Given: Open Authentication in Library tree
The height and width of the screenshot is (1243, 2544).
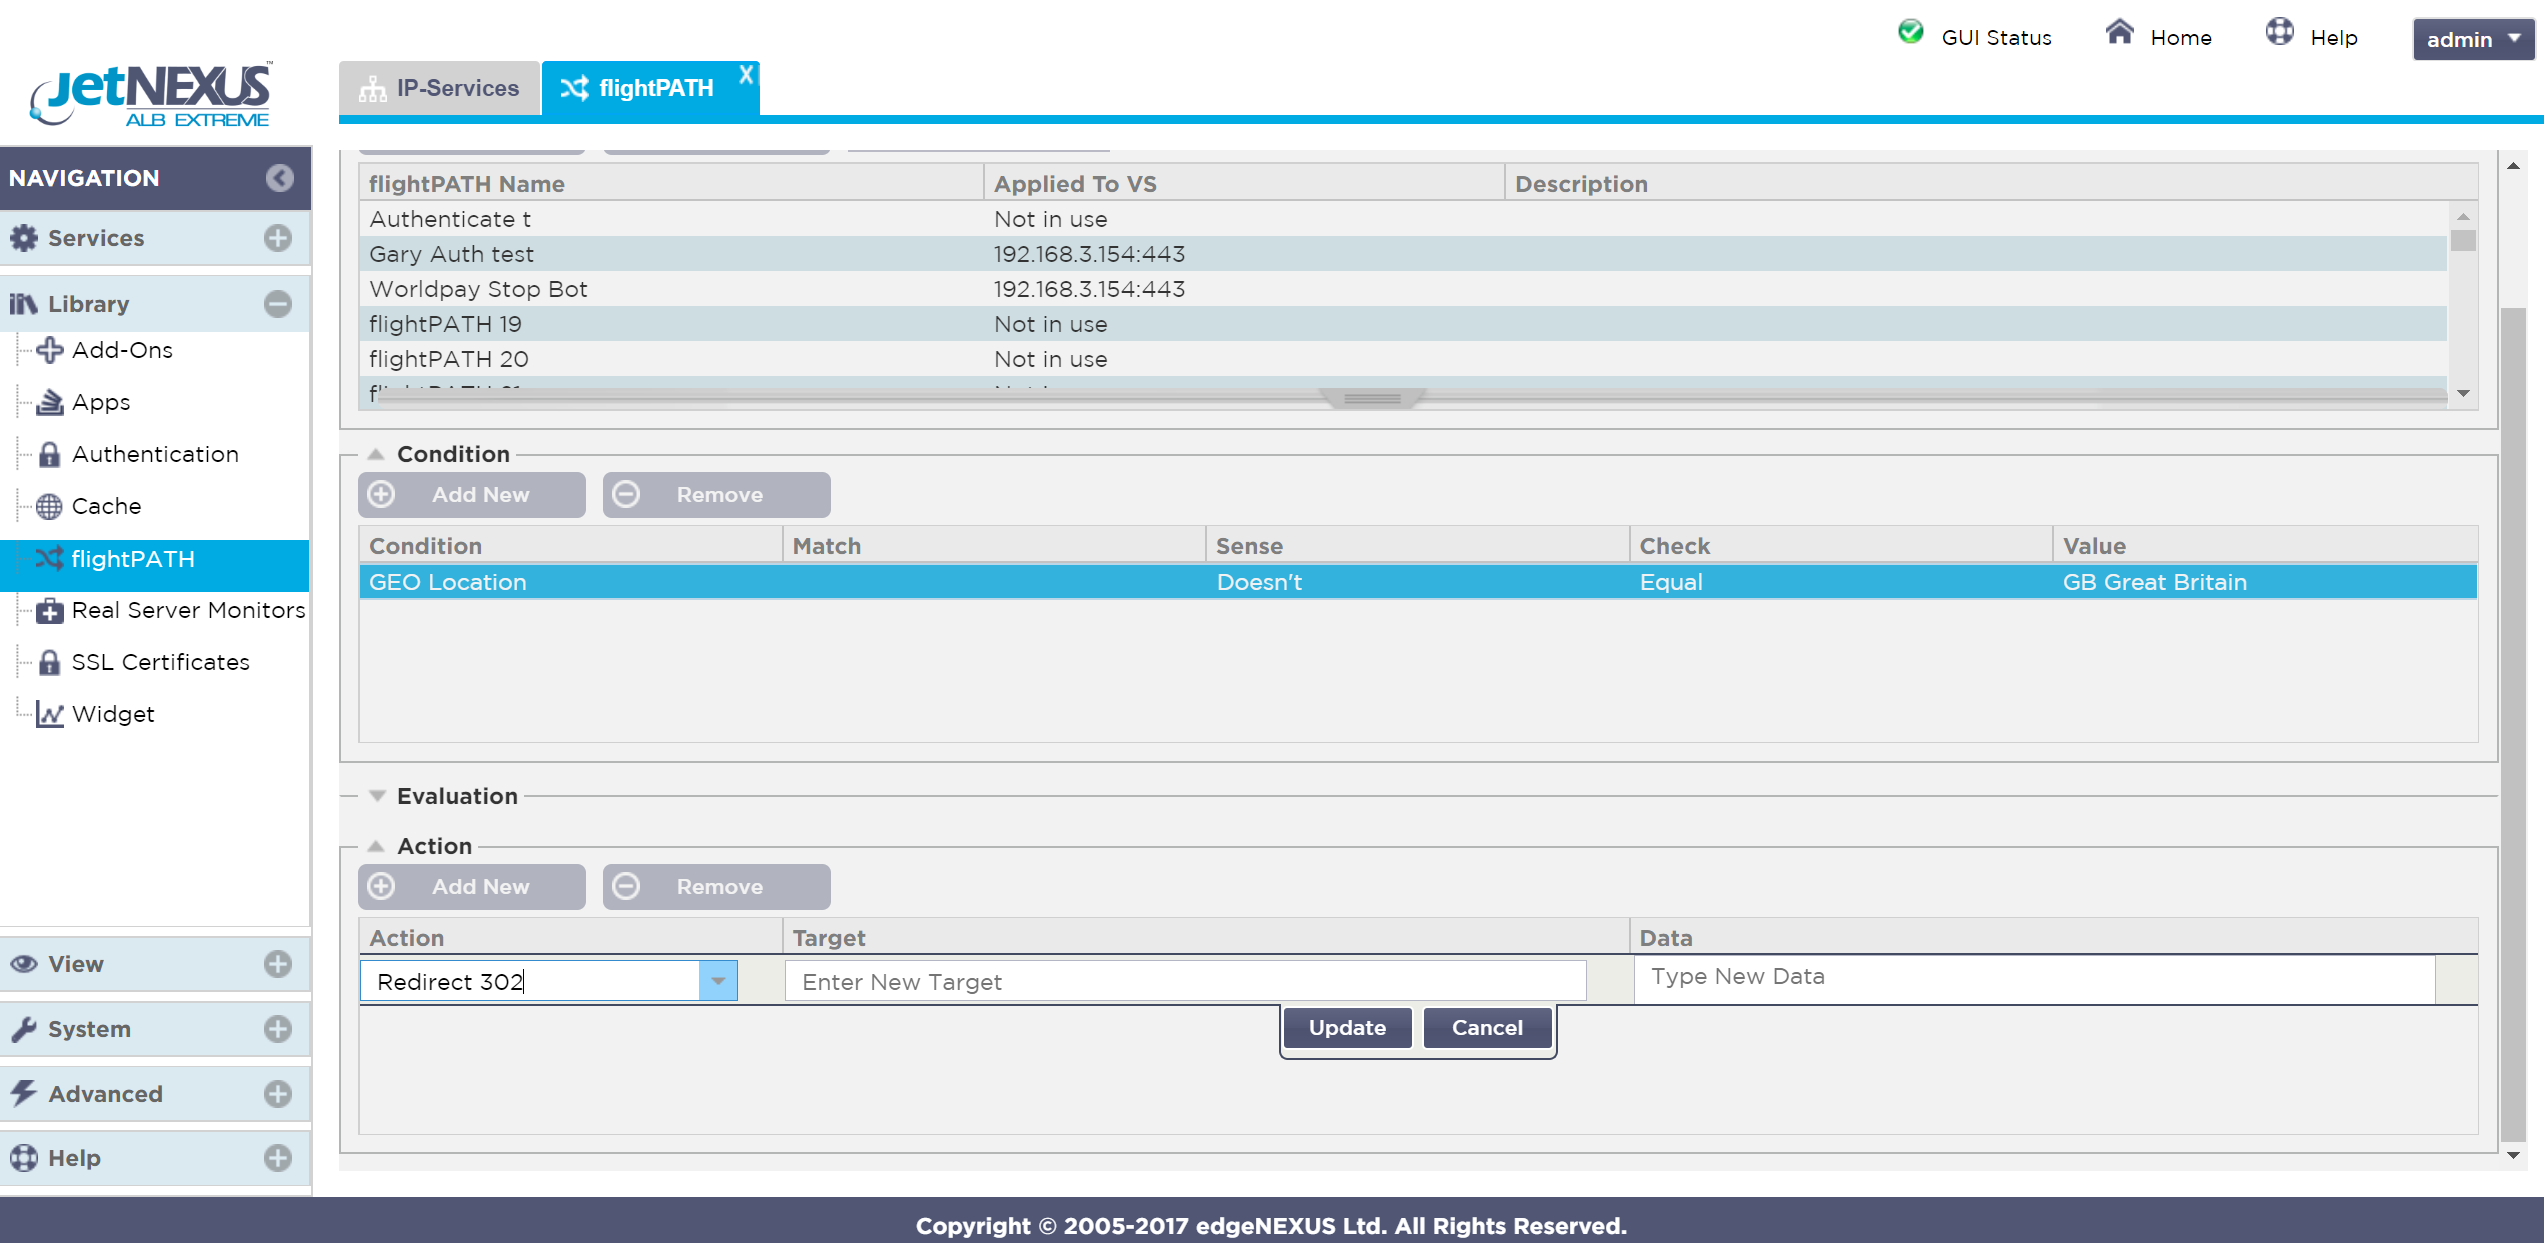Looking at the screenshot, I should point(155,454).
